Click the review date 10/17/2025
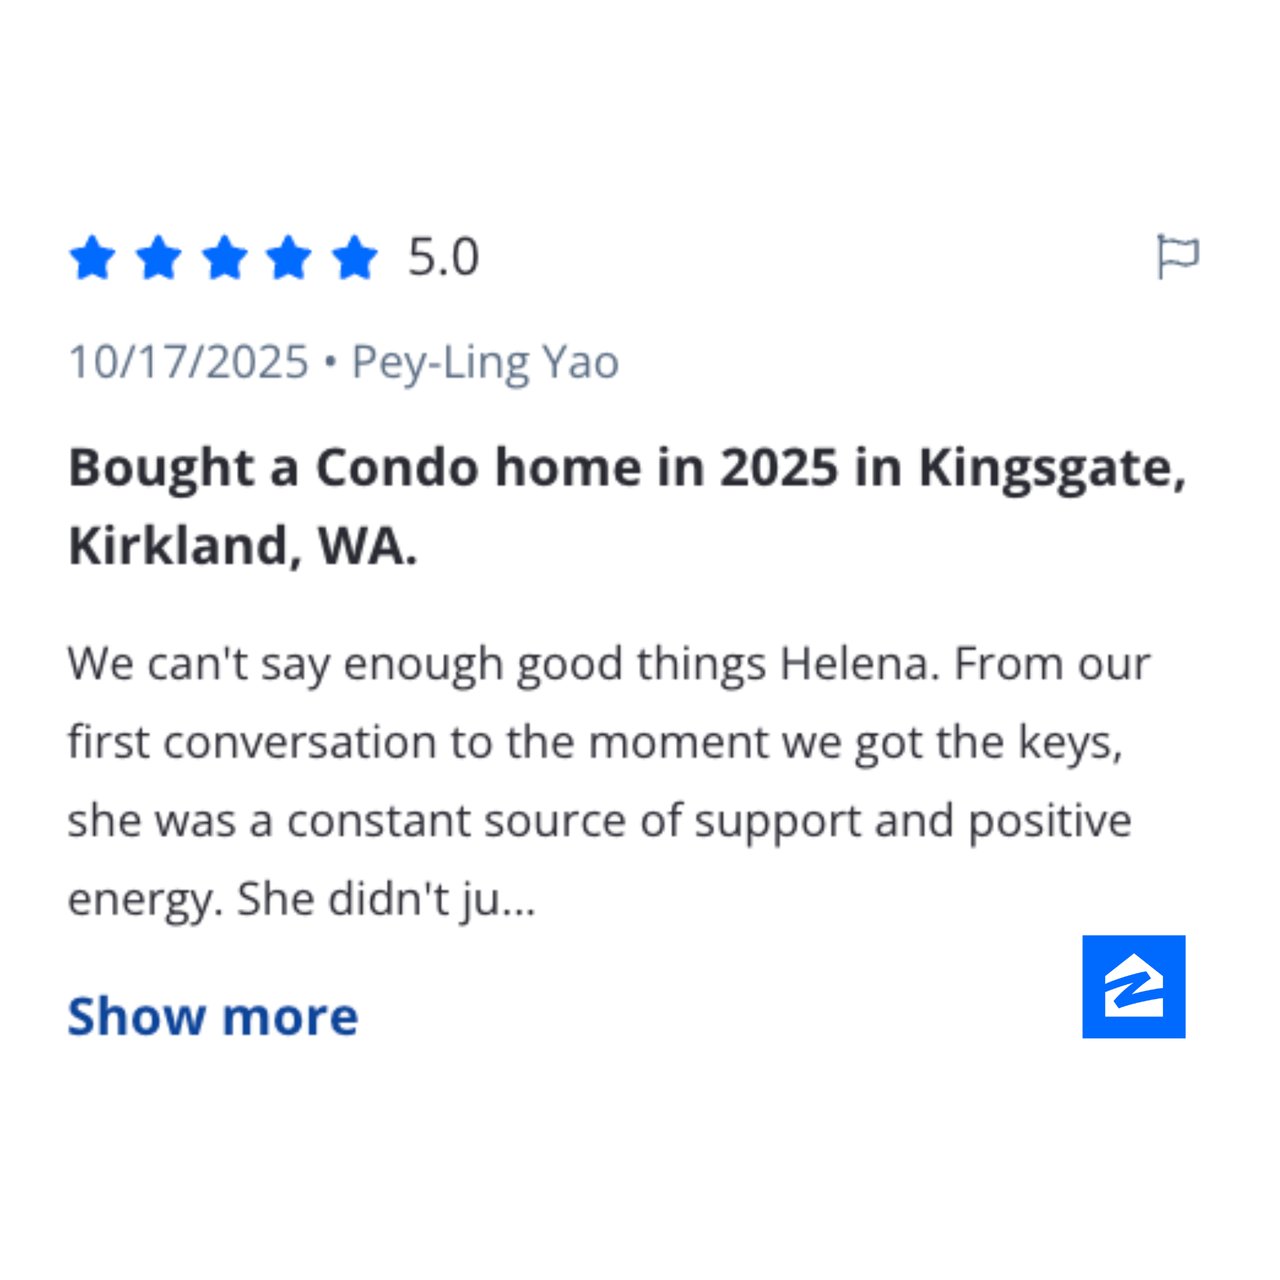The height and width of the screenshot is (1280, 1280). (x=188, y=362)
